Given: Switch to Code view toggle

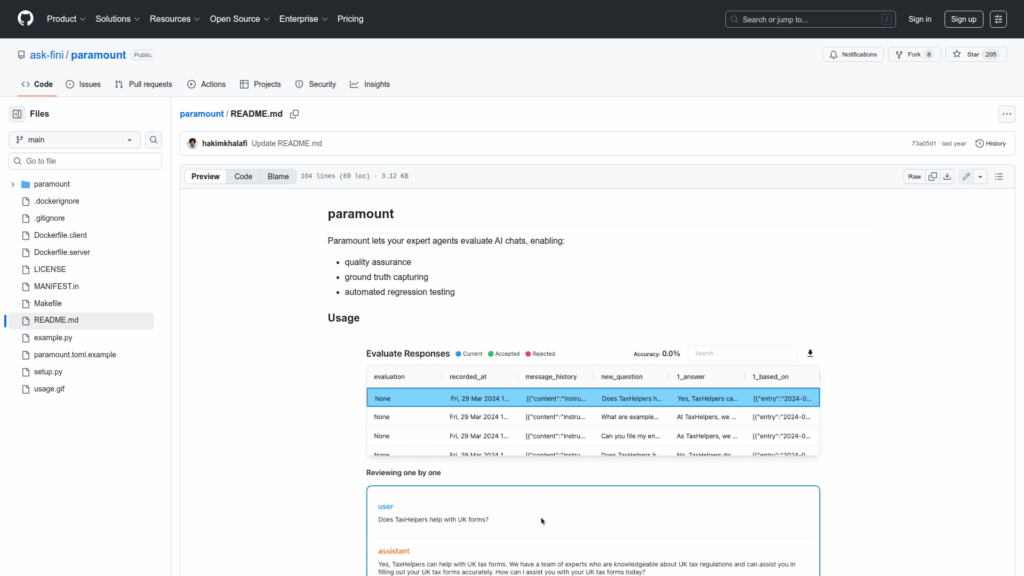Looking at the screenshot, I should pos(243,177).
